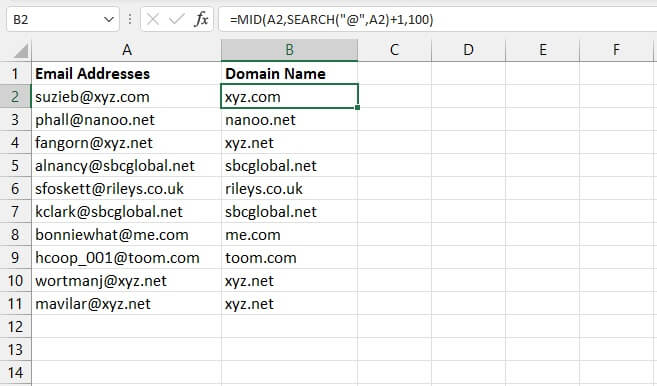
Task: Open the Name Box dropdown arrow
Action: [109, 20]
